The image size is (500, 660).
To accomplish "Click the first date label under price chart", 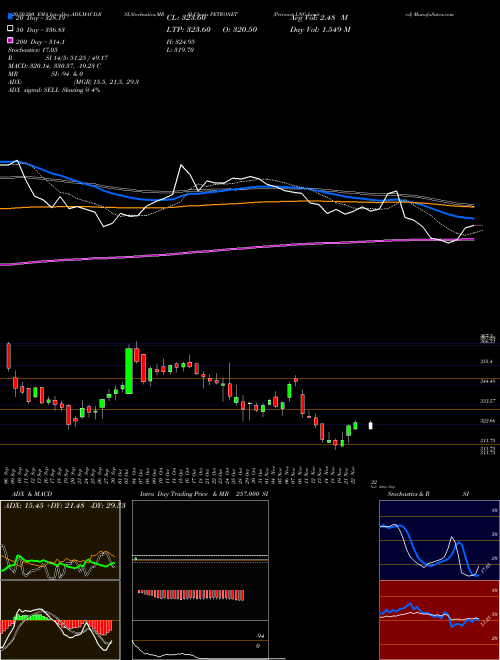I will click(8, 475).
